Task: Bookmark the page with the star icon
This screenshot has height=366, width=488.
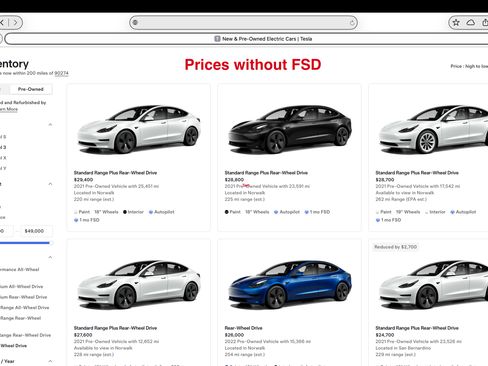Action: [456, 23]
